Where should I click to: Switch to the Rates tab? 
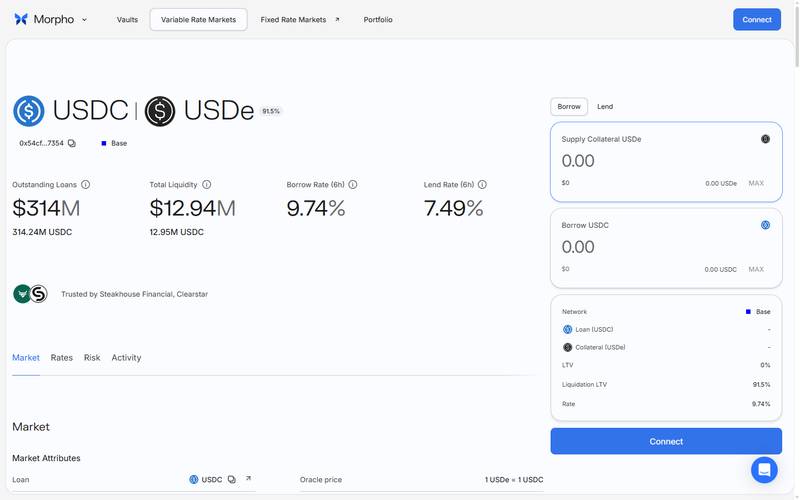[62, 358]
